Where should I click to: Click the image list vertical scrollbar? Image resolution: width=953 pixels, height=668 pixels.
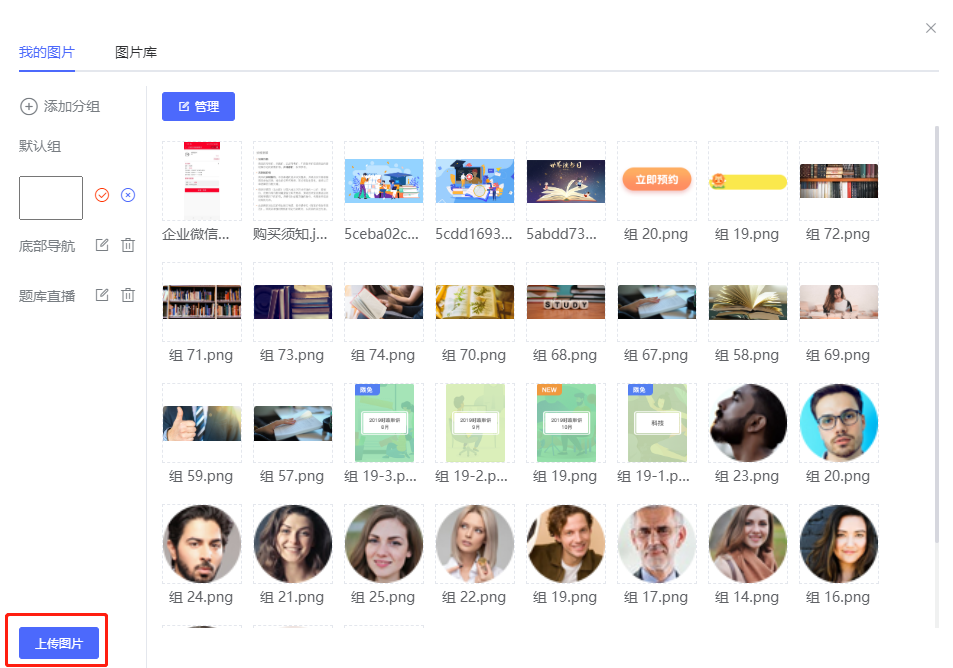click(937, 330)
